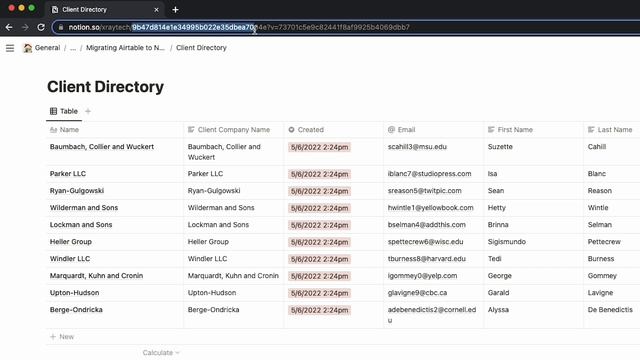Viewport: 640px width, 360px height.
Task: Click the browser forward arrow
Action: 25,27
